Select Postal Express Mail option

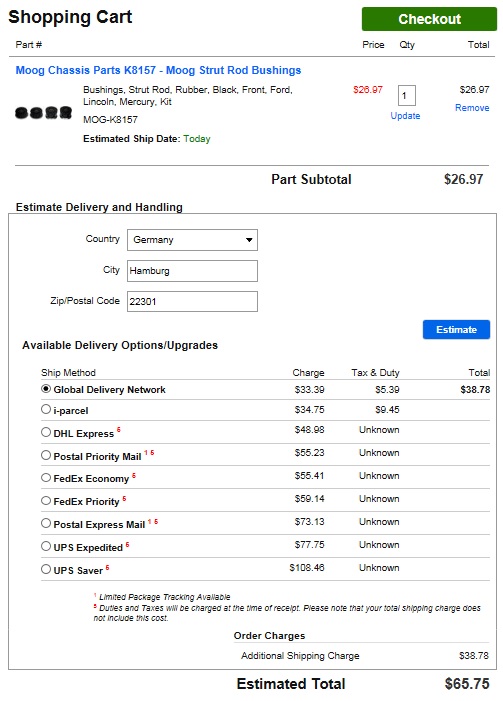click(46, 523)
